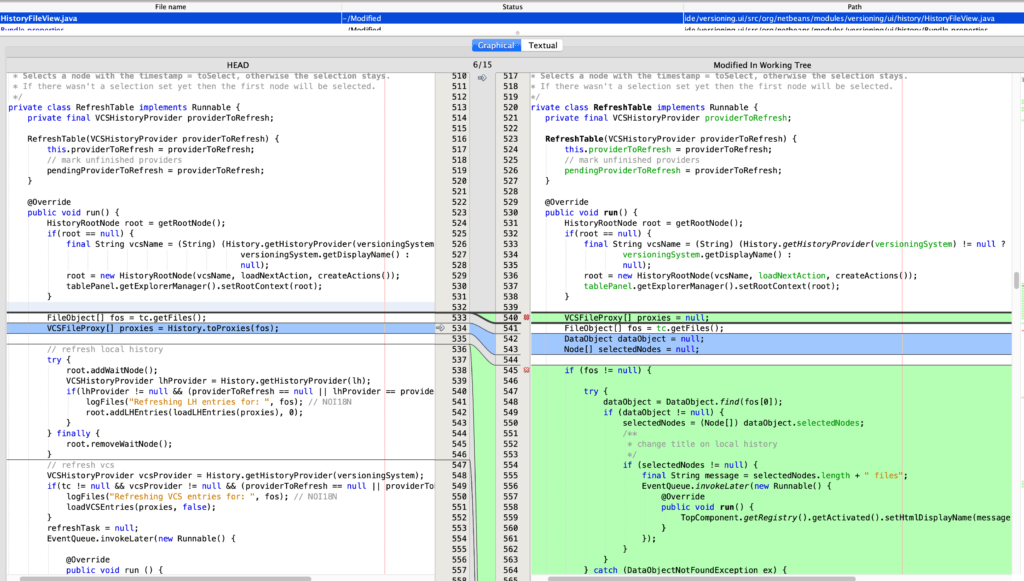This screenshot has width=1024, height=581.
Task: Sort by the File name column header
Action: 170,6
